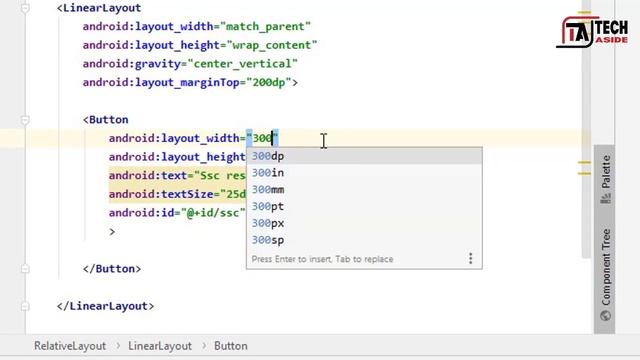This screenshot has width=640, height=360.
Task: Place cursor in layout_width value 300
Action: tap(262, 138)
